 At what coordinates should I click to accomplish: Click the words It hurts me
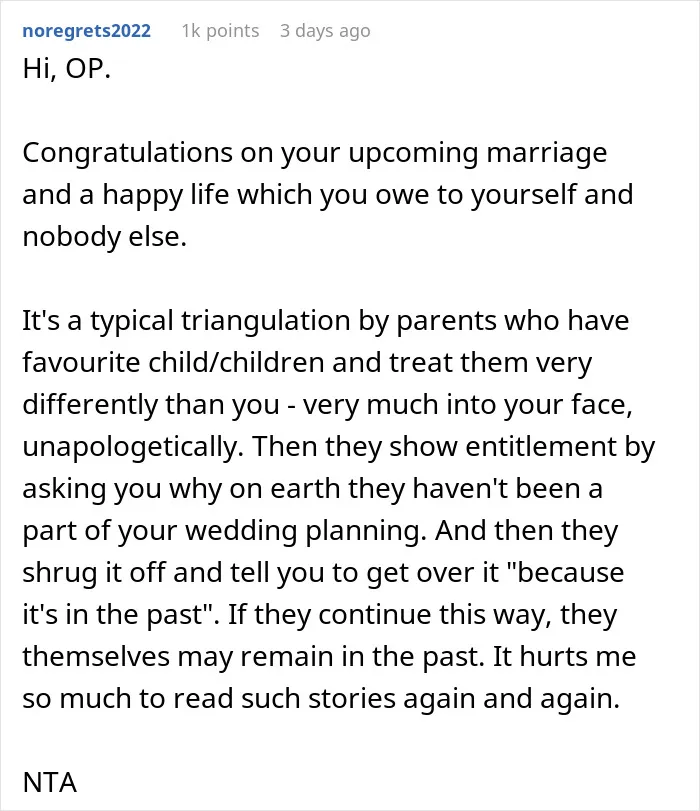(x=564, y=656)
